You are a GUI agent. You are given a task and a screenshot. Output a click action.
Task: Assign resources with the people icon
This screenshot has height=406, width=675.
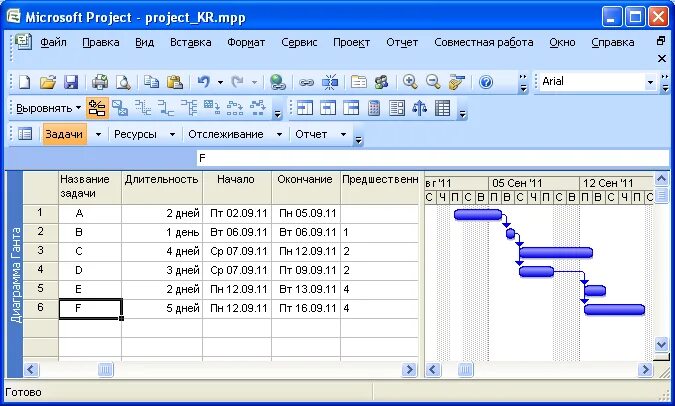[x=381, y=82]
